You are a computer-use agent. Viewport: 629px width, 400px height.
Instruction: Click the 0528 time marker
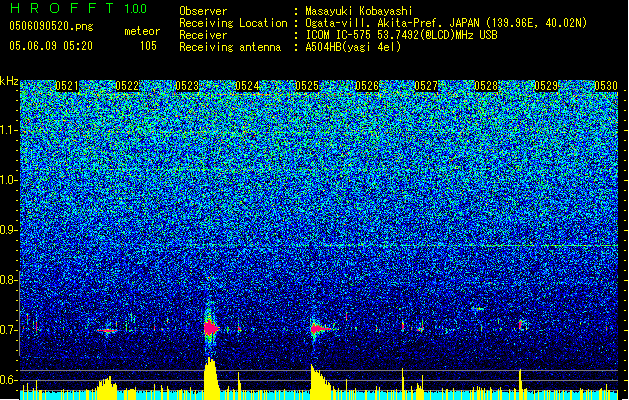(x=486, y=86)
